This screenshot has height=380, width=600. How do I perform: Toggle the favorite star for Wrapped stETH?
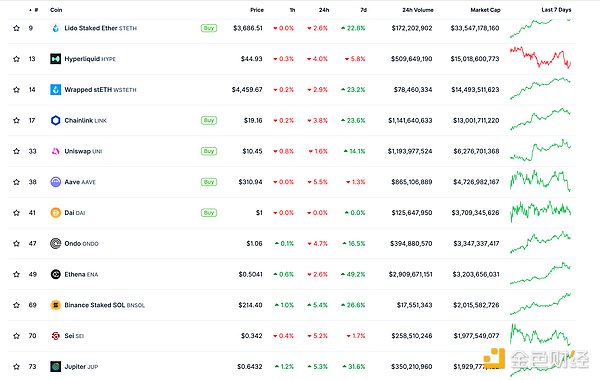pyautogui.click(x=16, y=90)
